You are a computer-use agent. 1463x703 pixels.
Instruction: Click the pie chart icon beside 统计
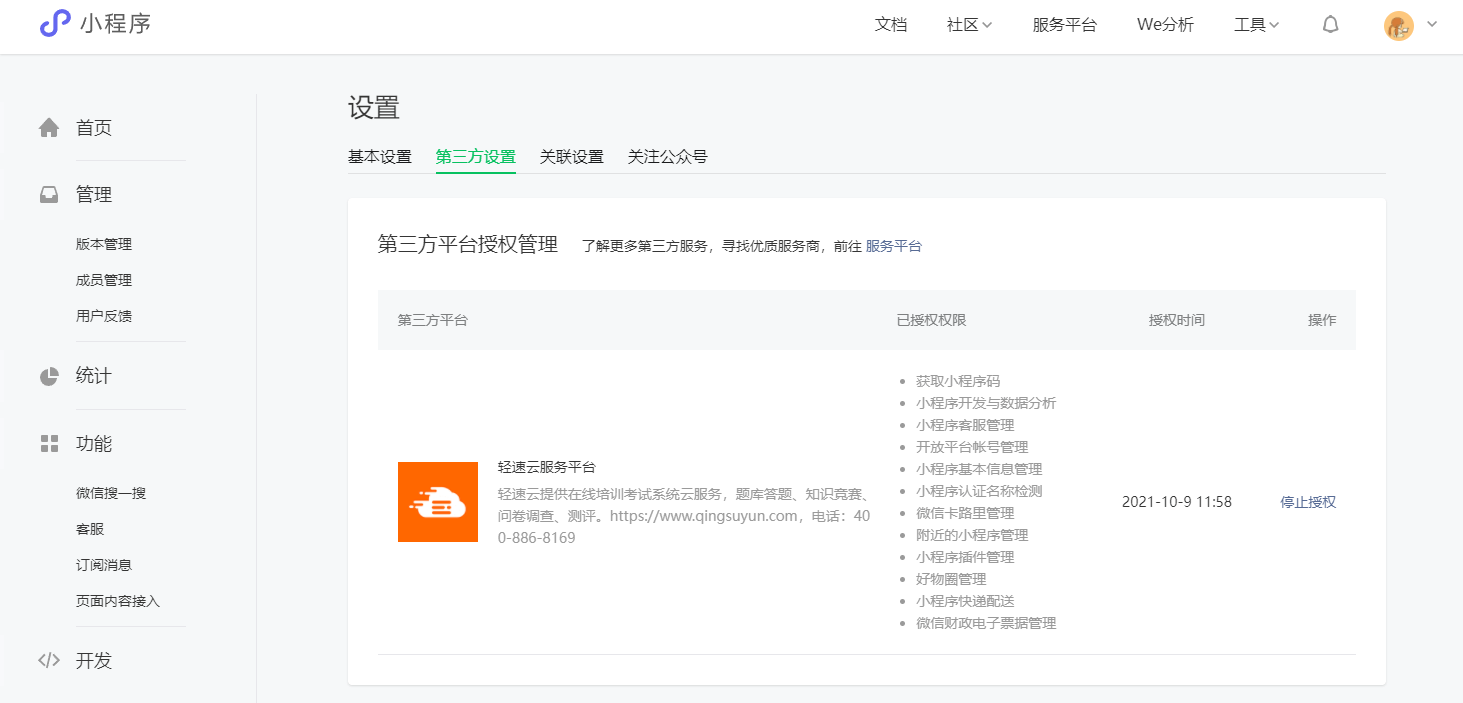click(x=49, y=376)
